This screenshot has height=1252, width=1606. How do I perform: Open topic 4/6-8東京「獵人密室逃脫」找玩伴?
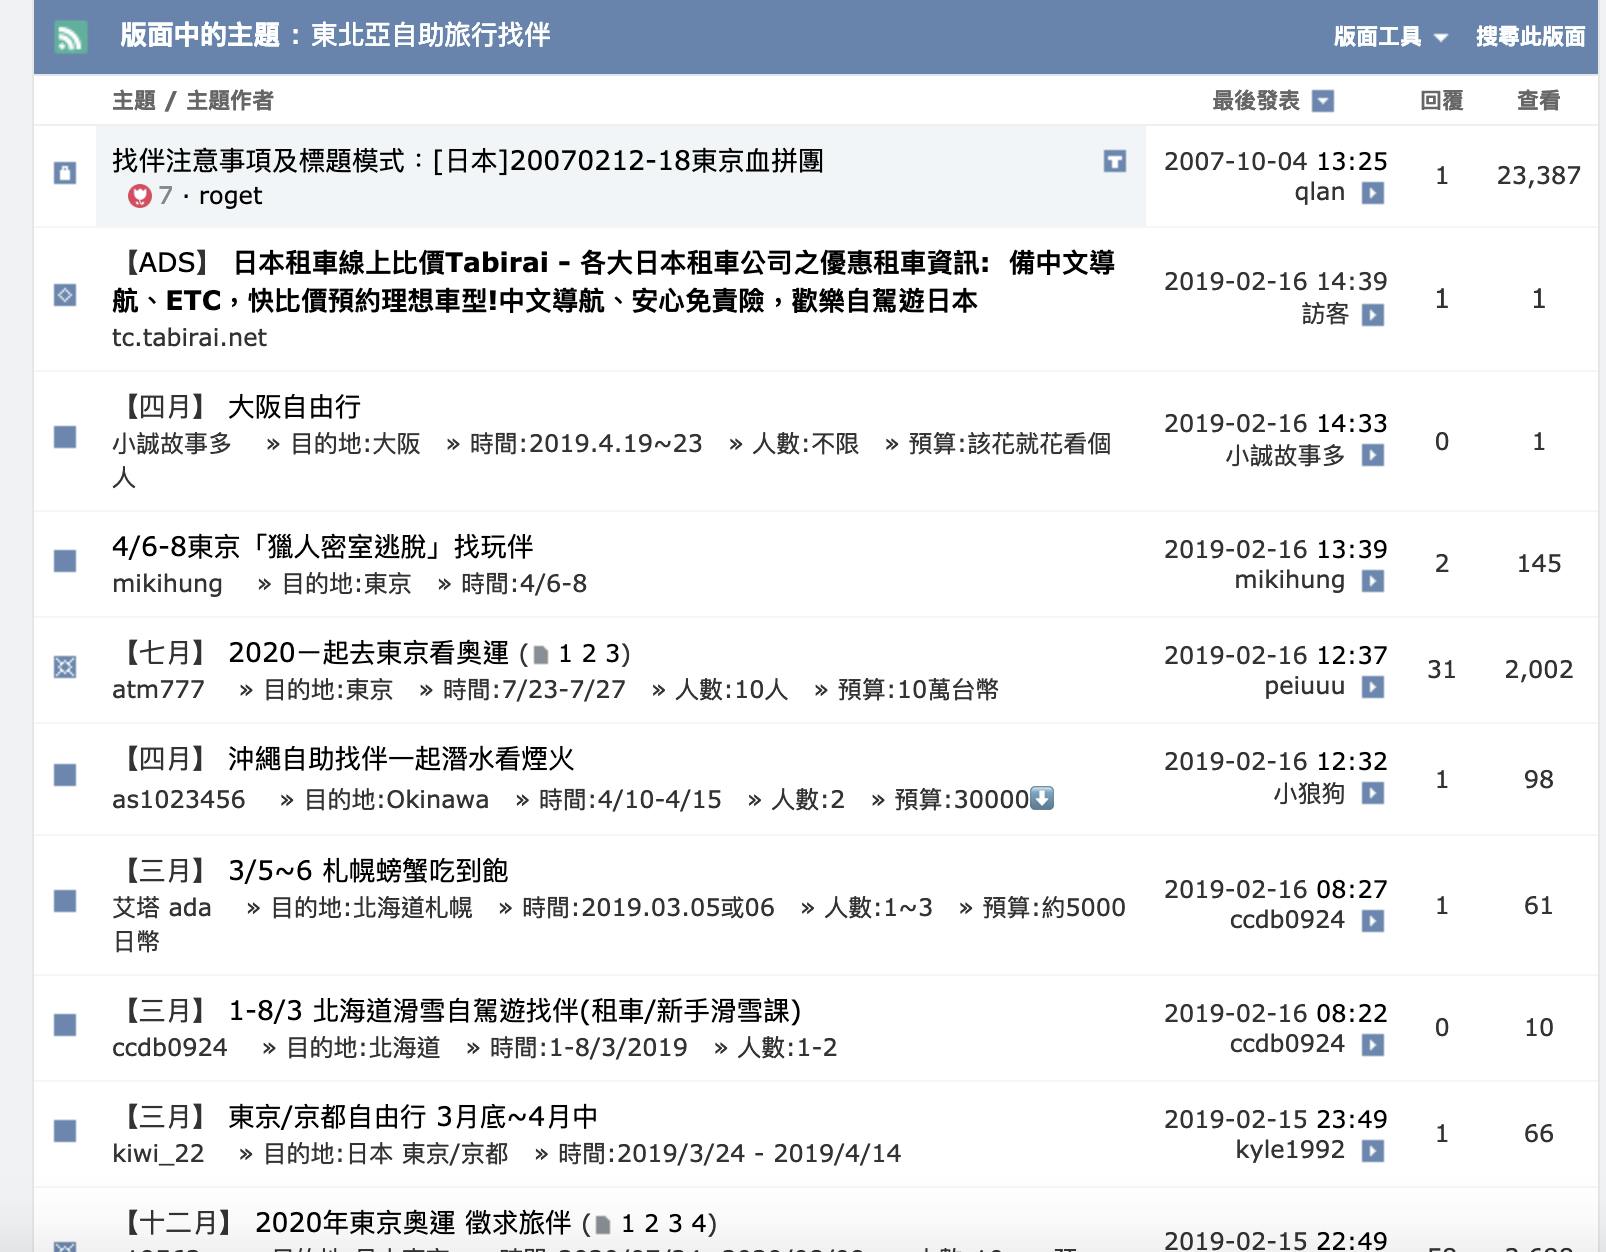click(x=322, y=547)
